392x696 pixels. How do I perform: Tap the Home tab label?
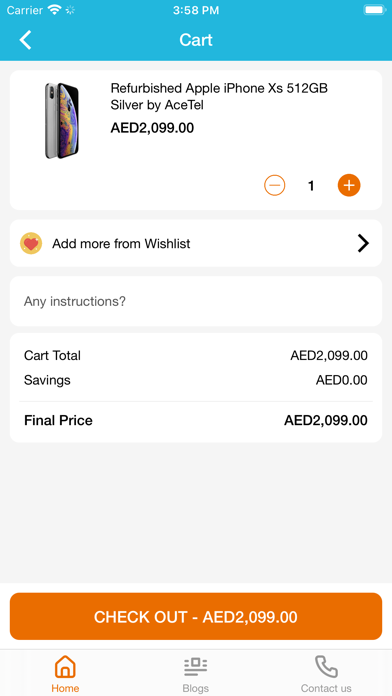[65, 688]
